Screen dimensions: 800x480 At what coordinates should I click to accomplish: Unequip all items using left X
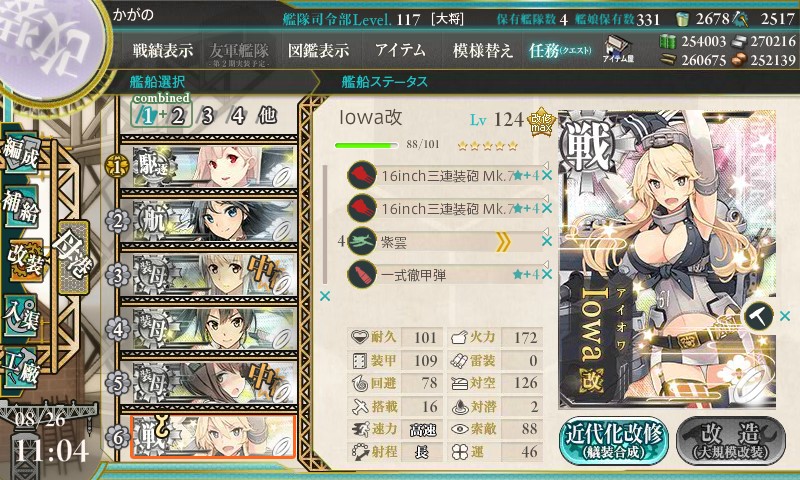click(324, 296)
